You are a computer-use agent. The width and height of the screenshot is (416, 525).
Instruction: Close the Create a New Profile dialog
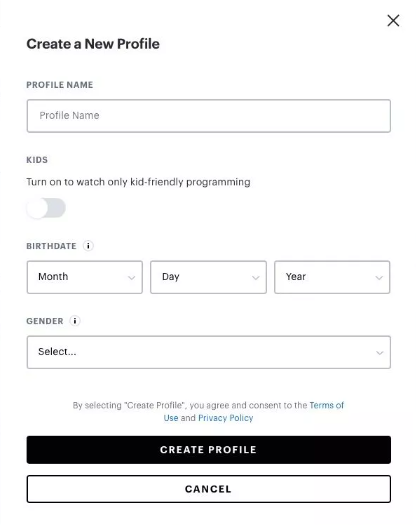[x=393, y=20]
